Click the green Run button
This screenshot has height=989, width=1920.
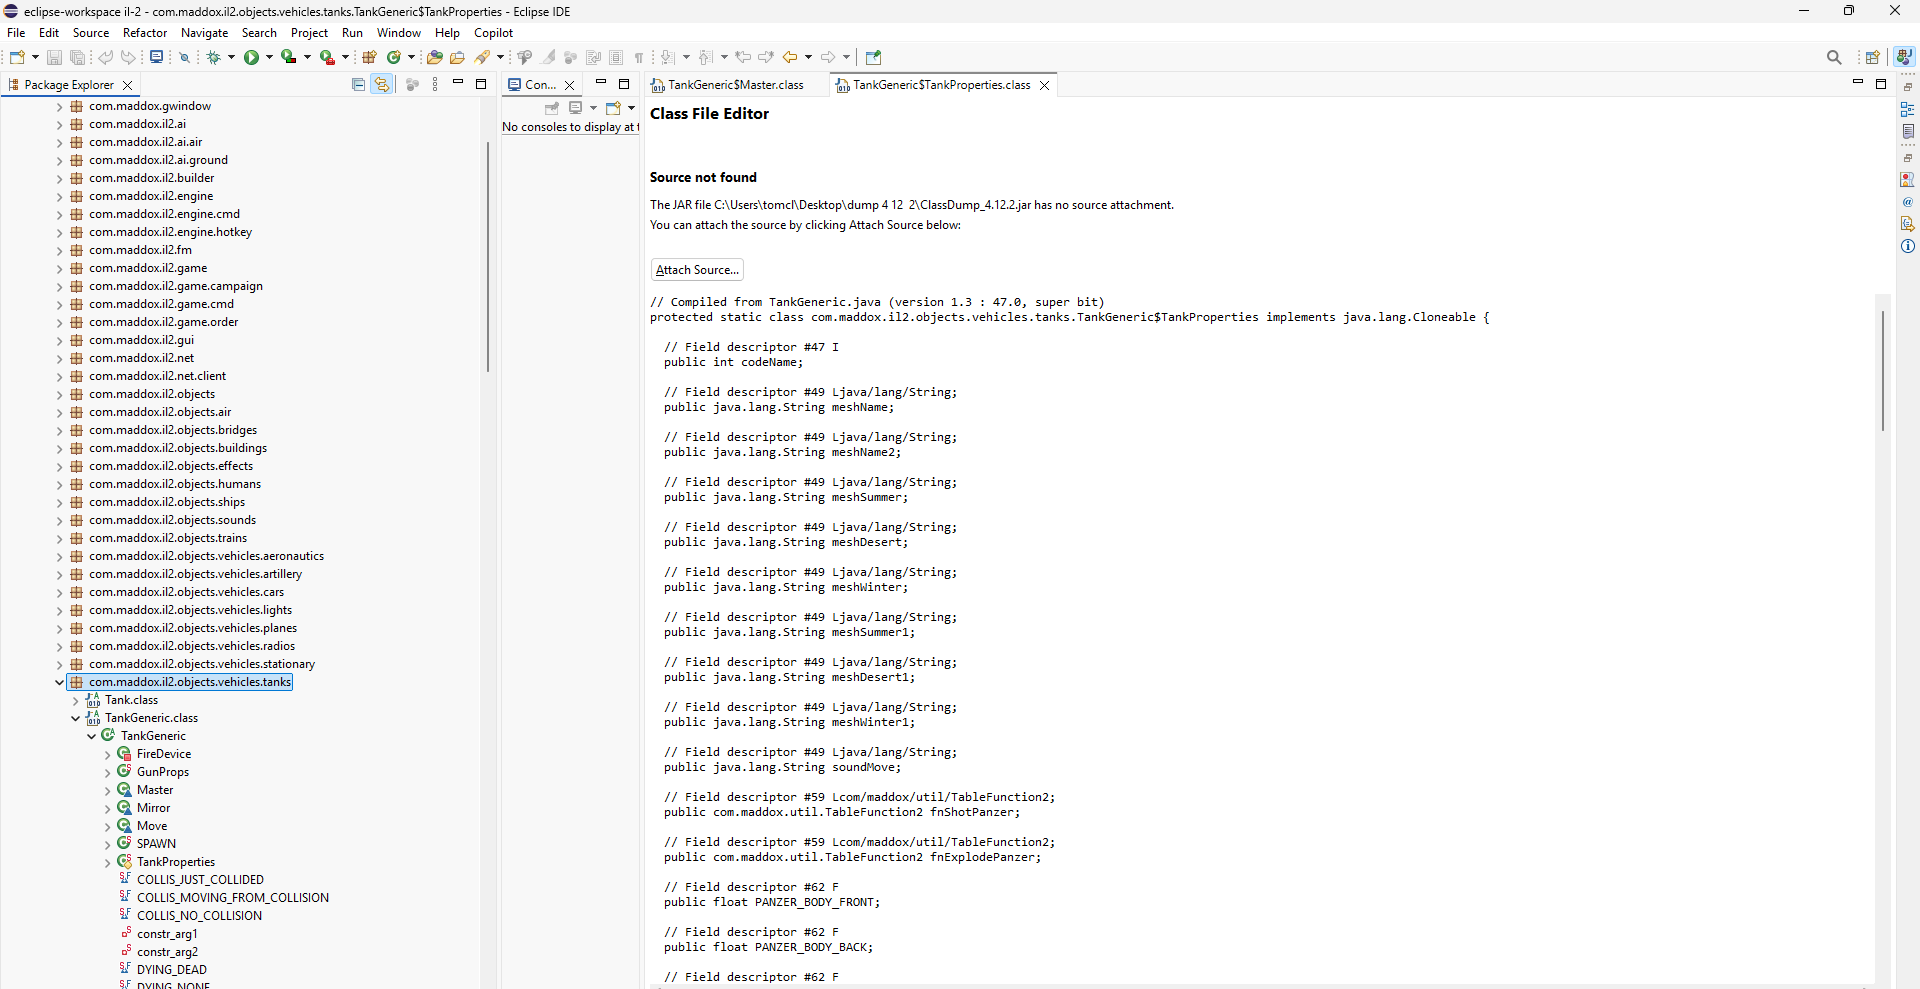point(251,57)
